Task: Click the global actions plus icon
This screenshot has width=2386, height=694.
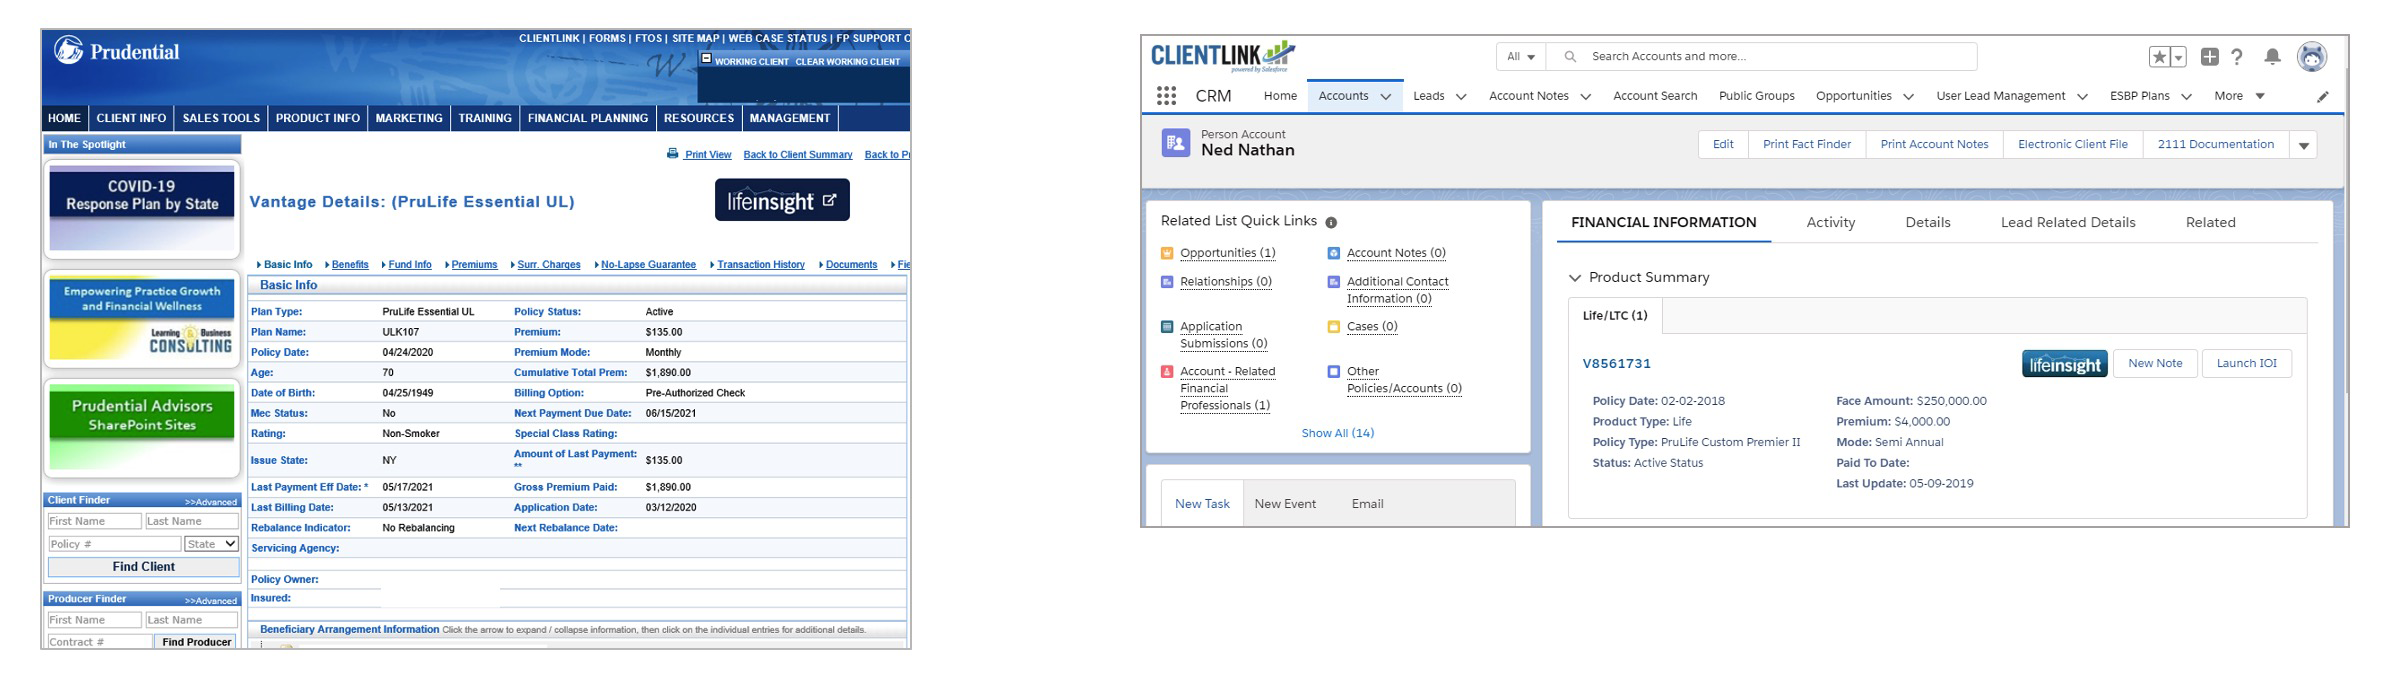Action: pos(2210,57)
